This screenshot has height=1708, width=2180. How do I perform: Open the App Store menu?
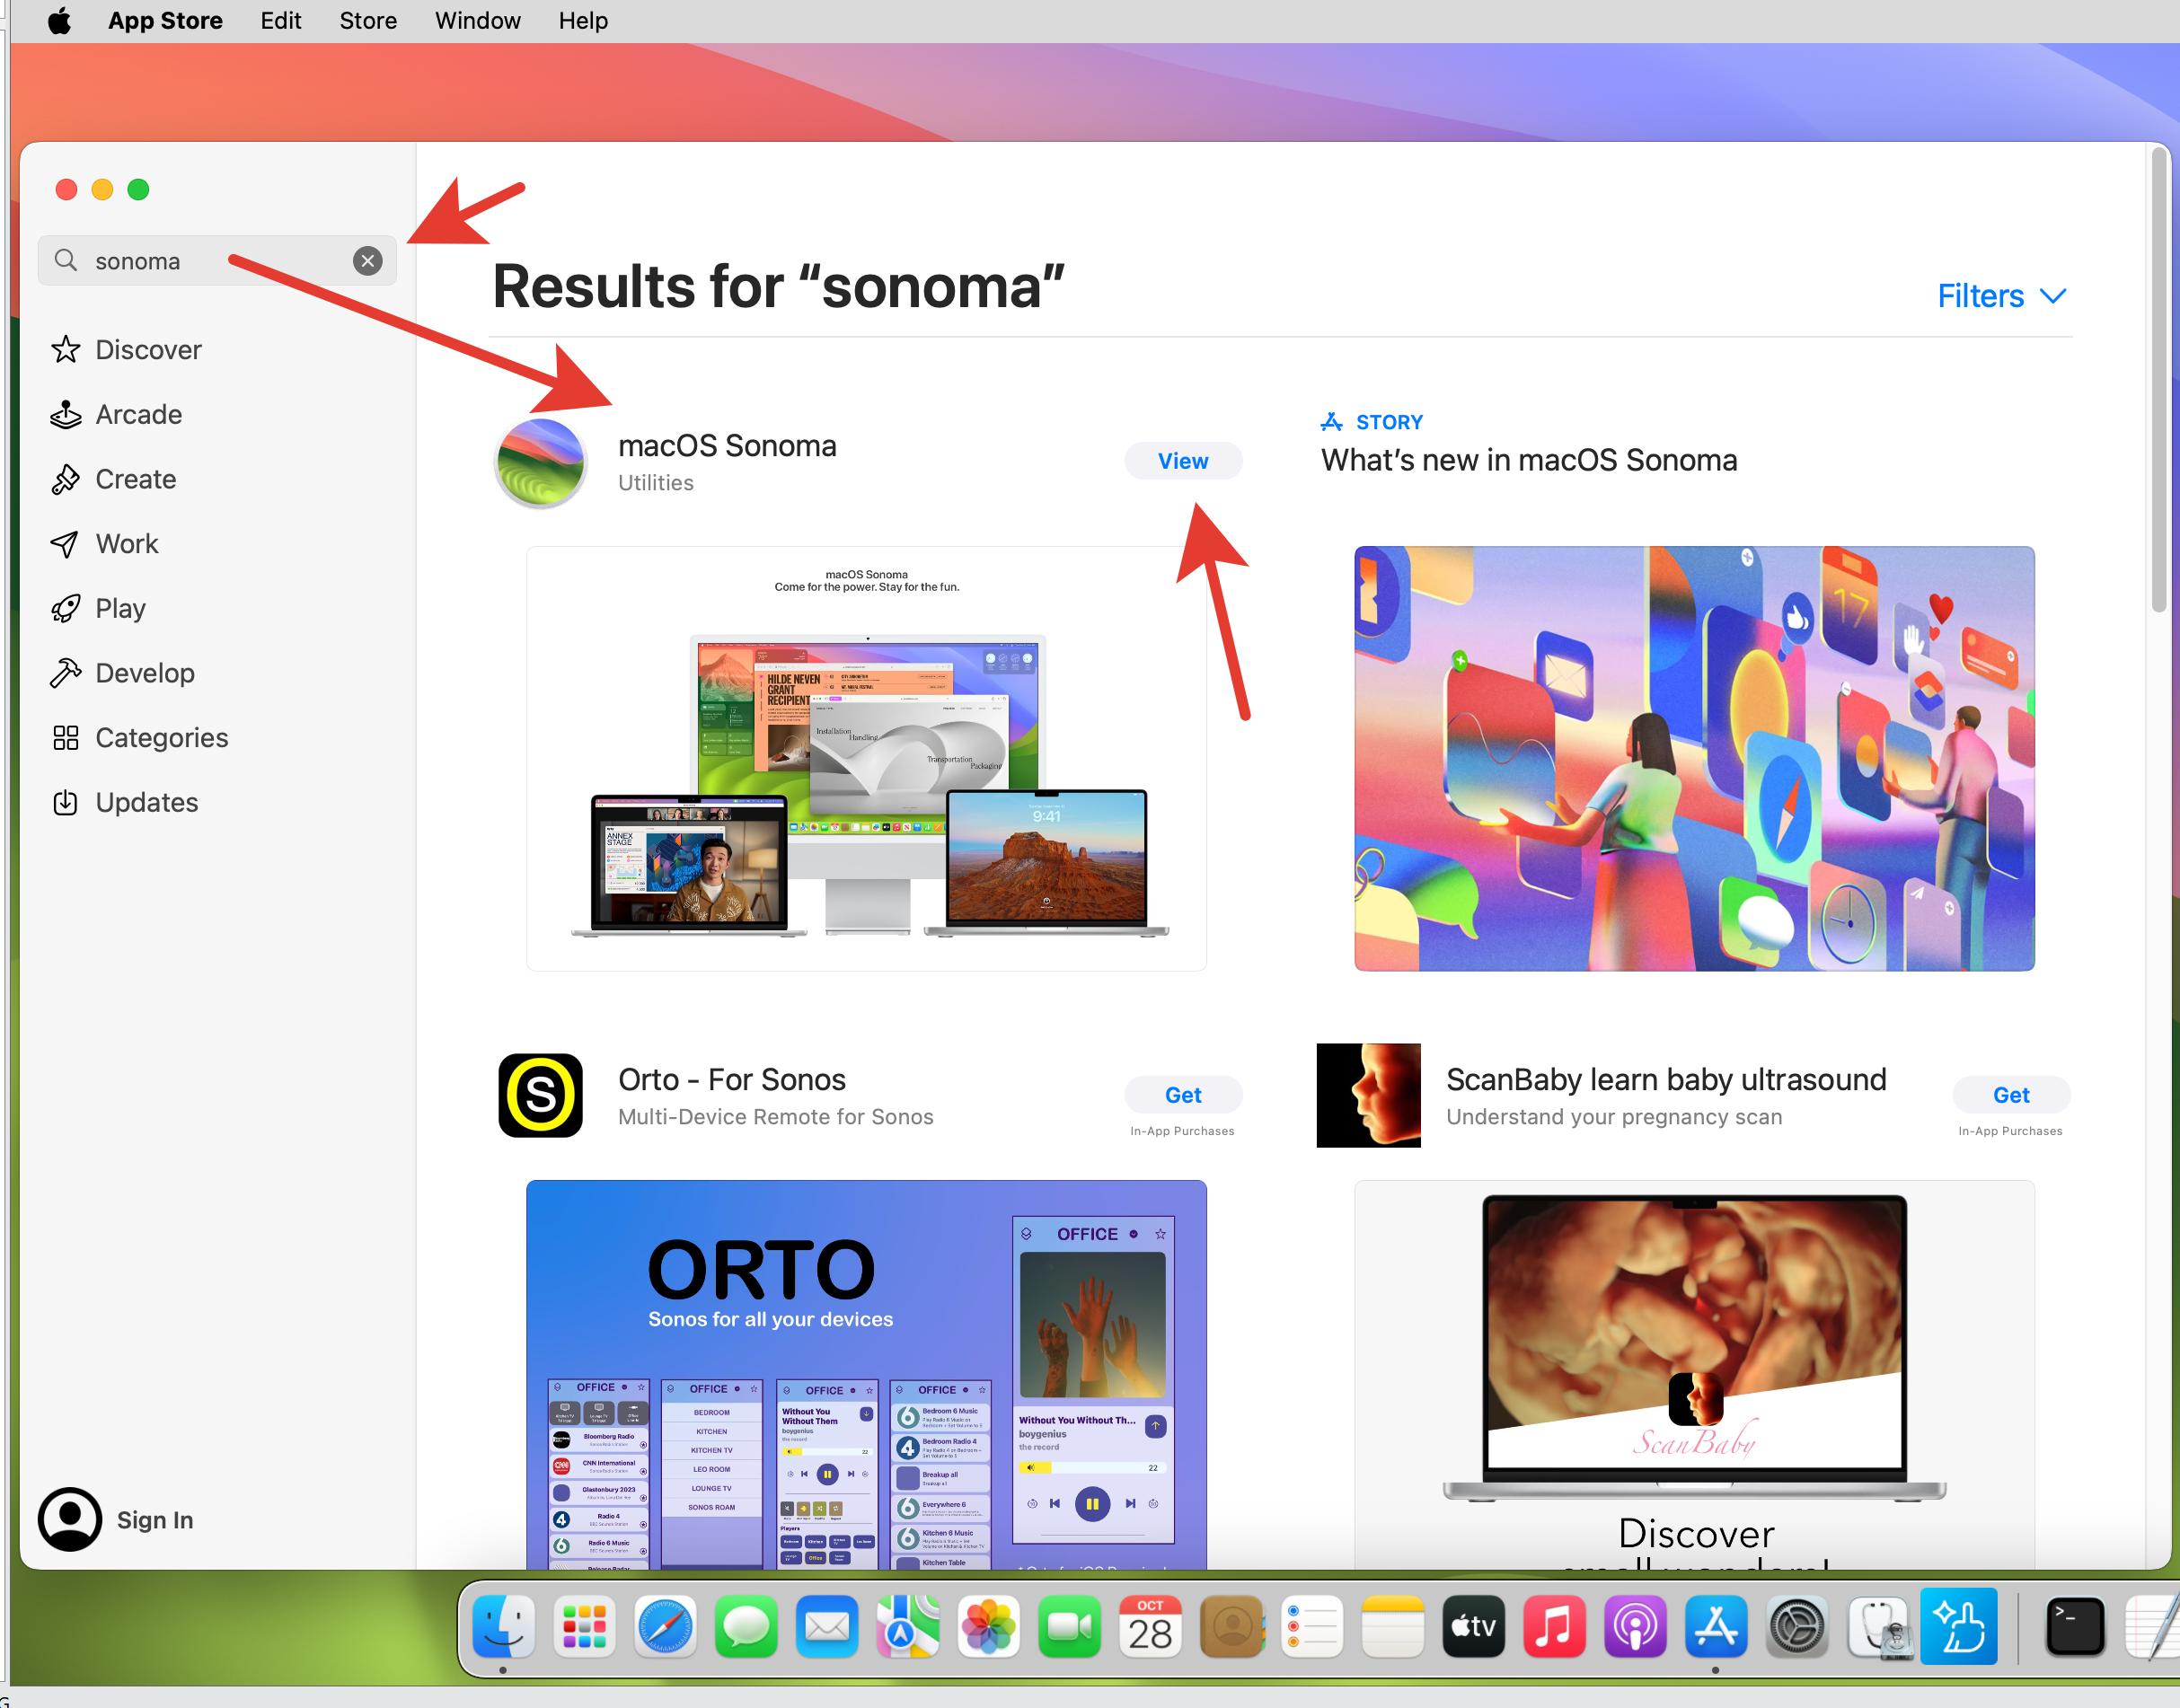click(165, 21)
